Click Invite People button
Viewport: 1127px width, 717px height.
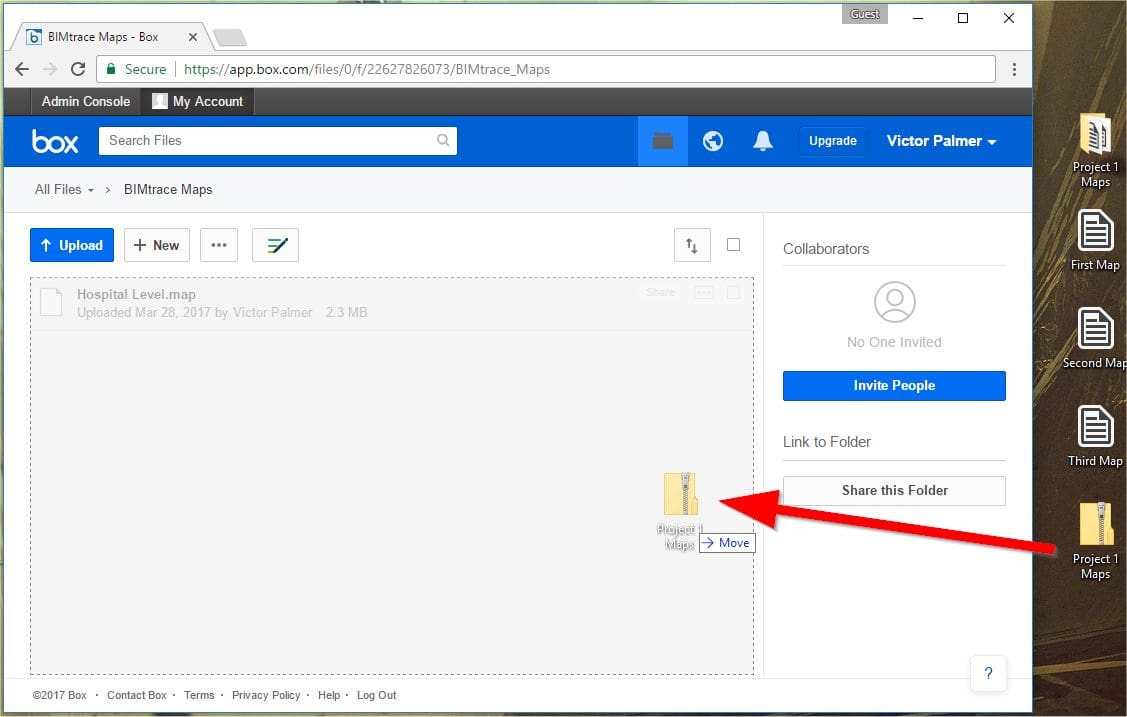coord(894,386)
